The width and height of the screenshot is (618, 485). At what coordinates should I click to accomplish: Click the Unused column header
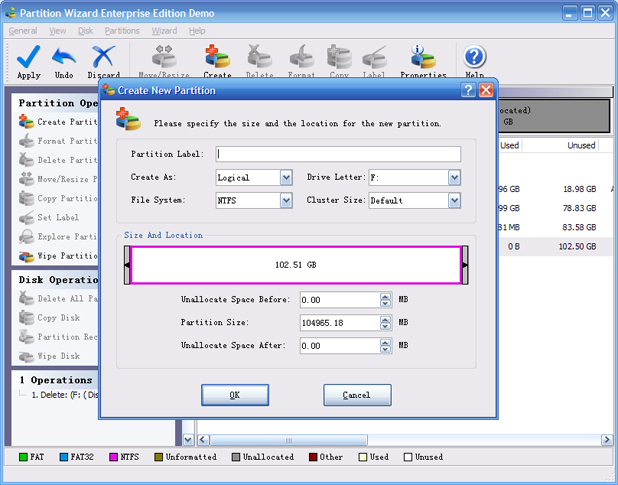(x=581, y=145)
